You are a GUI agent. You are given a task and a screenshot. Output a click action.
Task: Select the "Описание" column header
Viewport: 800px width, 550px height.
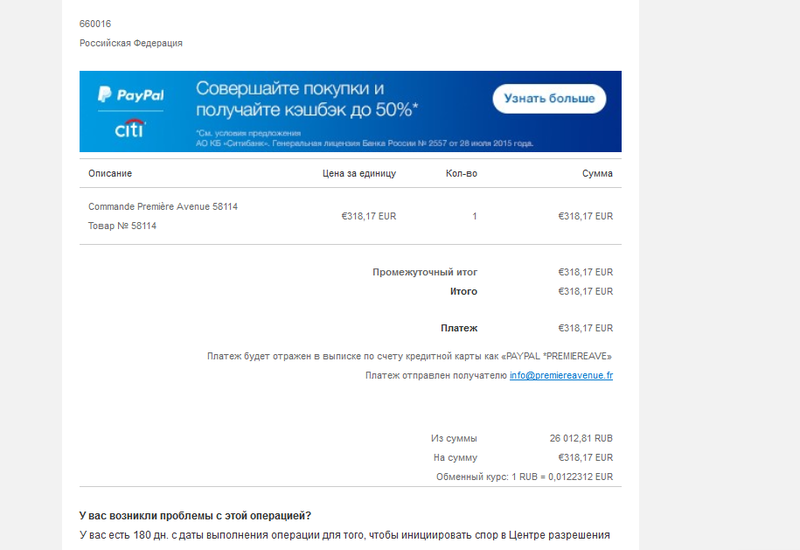[x=110, y=173]
